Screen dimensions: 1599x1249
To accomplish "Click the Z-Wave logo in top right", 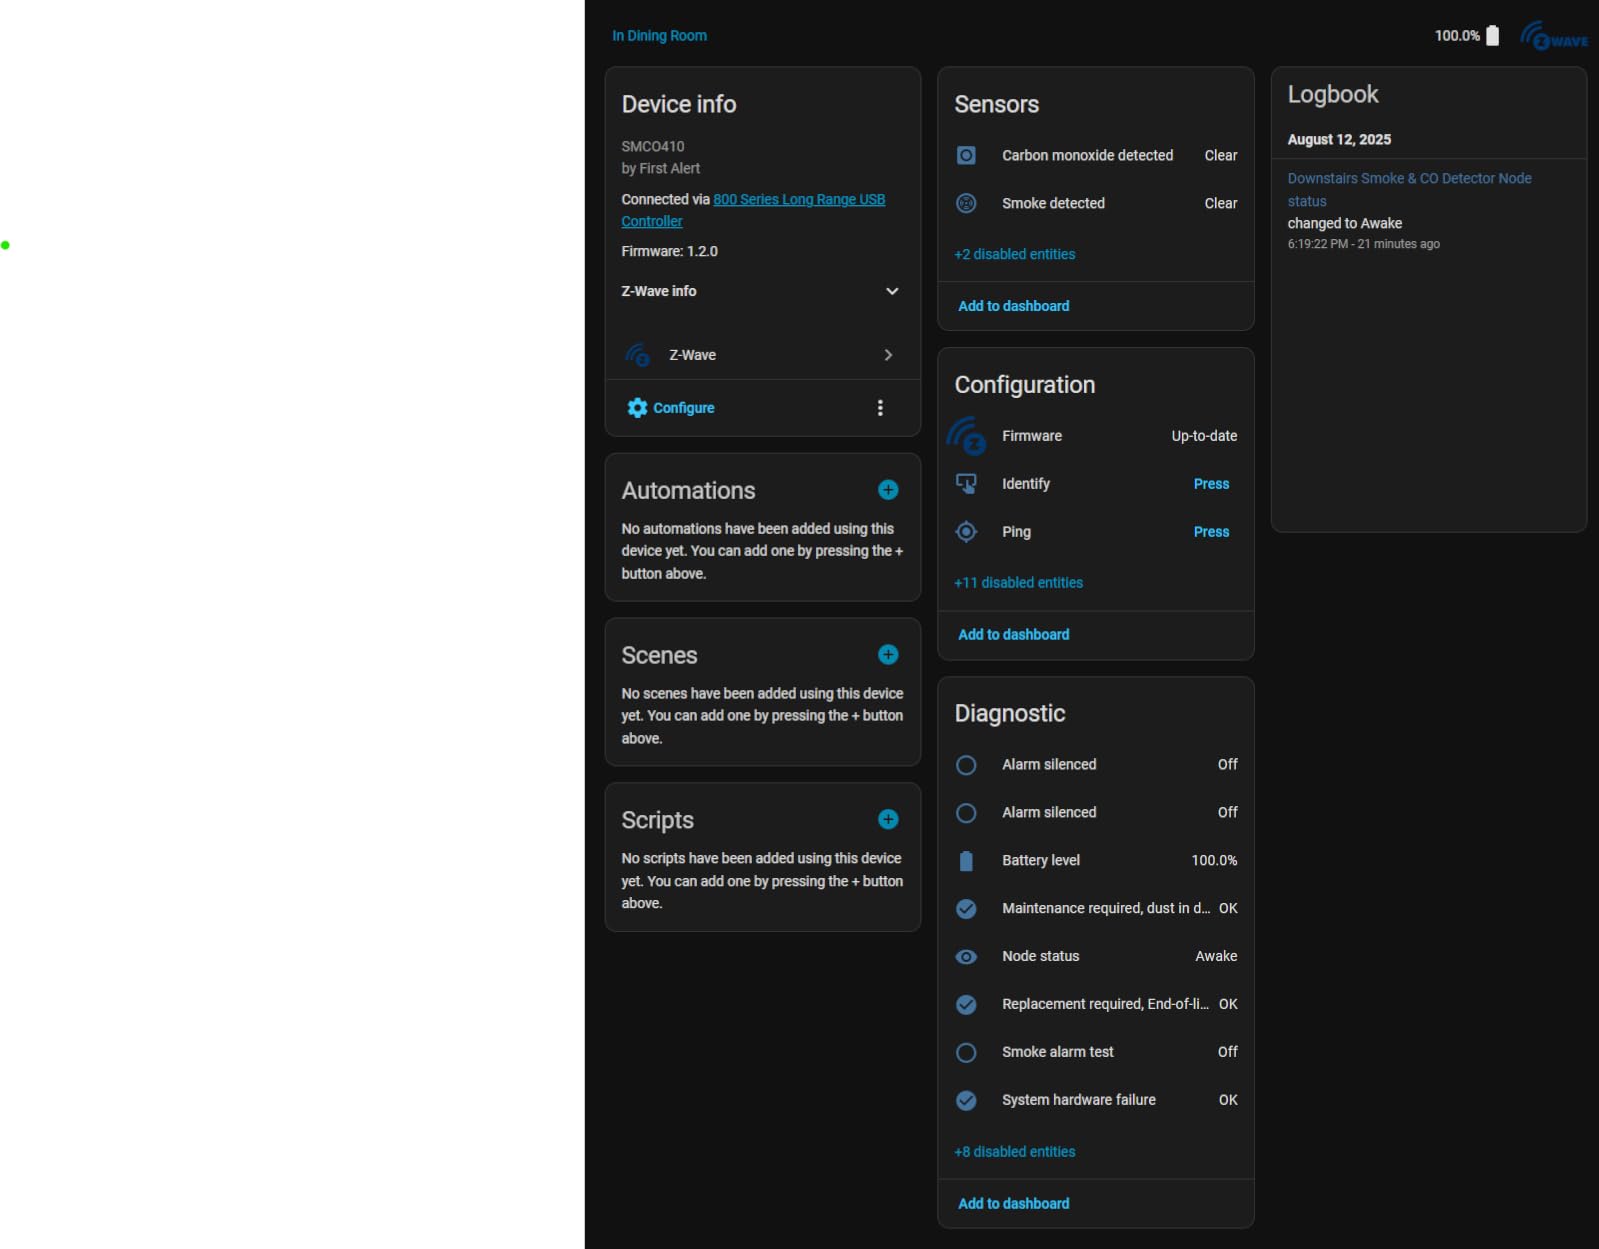I will tap(1554, 36).
